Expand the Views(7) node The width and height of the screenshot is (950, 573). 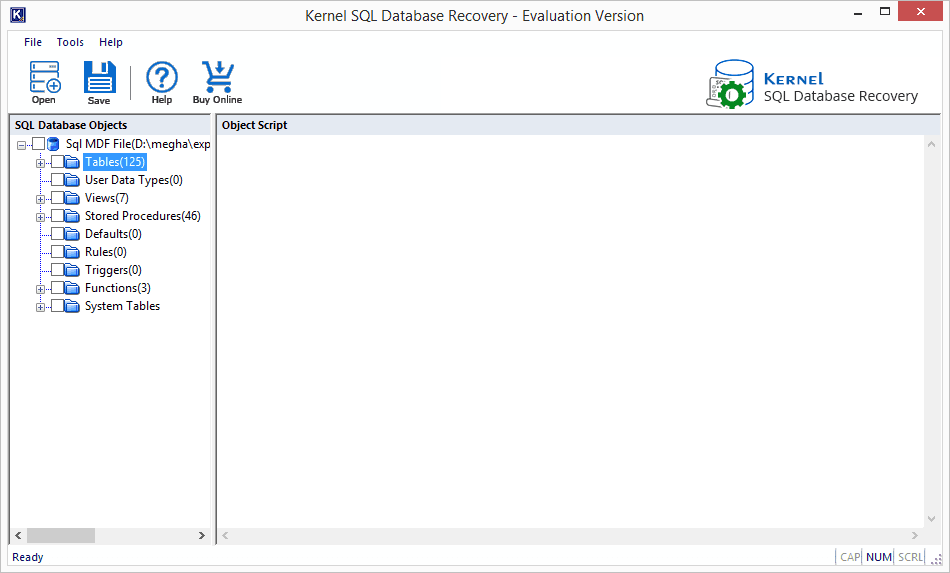coord(41,199)
